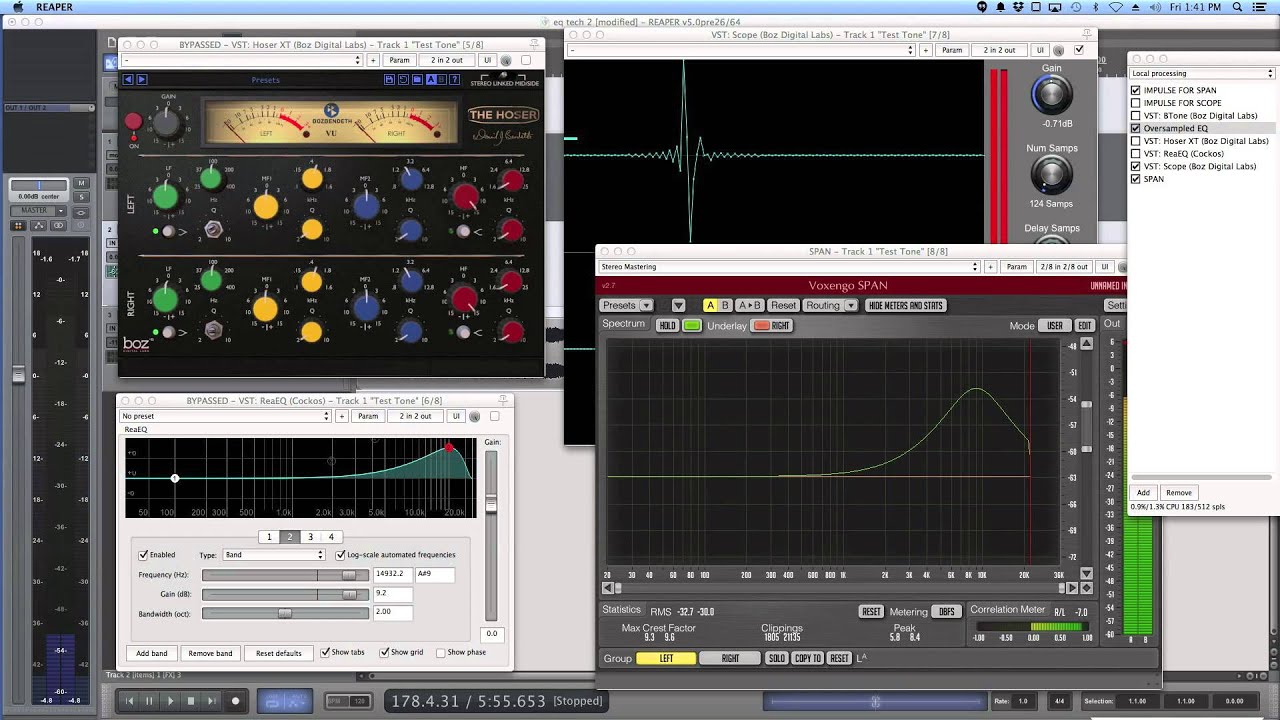Image resolution: width=1280 pixels, height=720 pixels.
Task: Toggle Log-scale automated frequencies checkbox
Action: click(341, 554)
